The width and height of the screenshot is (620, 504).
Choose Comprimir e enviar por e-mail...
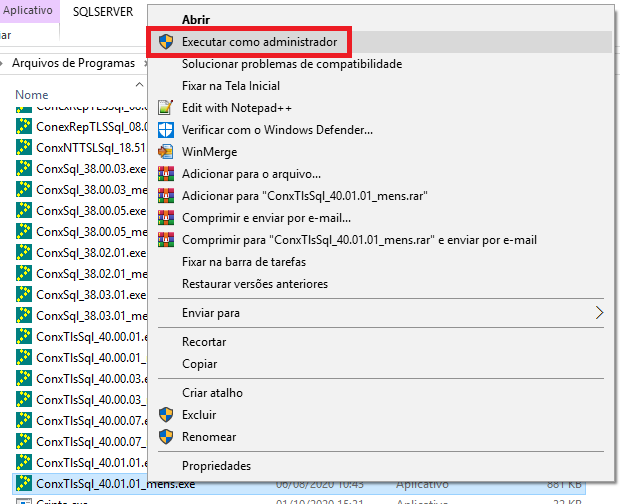[x=266, y=218]
